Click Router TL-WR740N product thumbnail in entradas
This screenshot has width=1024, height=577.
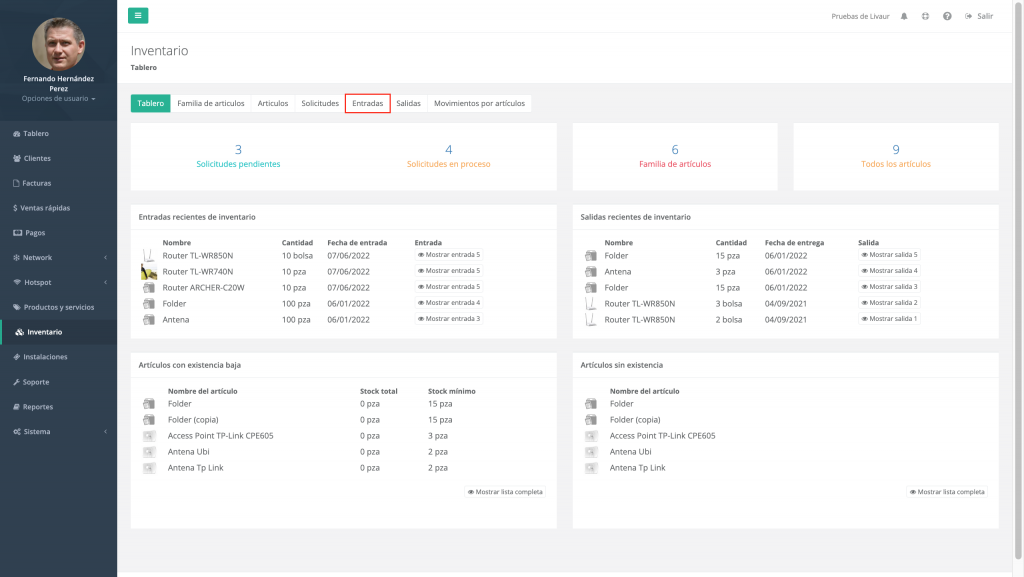(149, 272)
